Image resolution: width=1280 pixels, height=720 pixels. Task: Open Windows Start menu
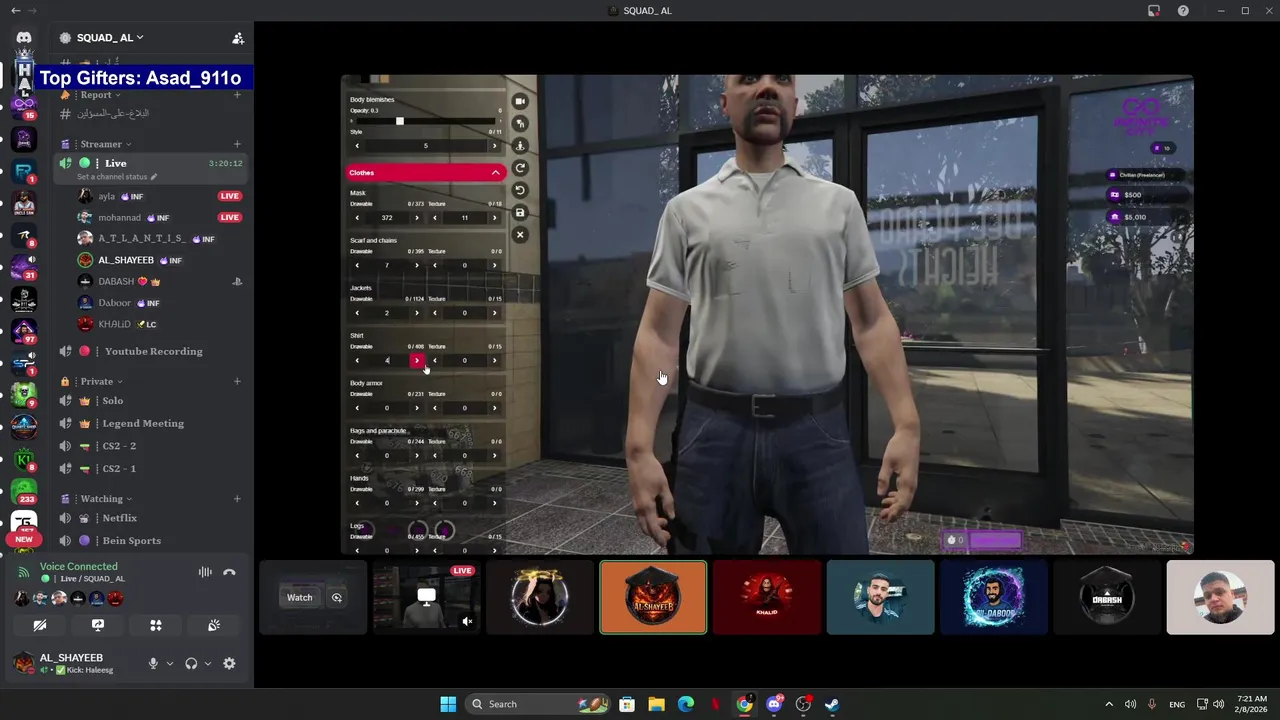click(448, 704)
